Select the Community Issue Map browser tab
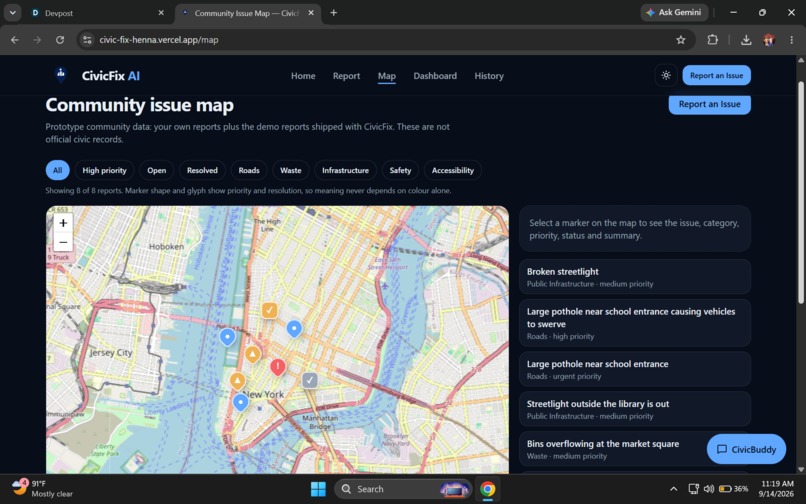Image resolution: width=806 pixels, height=504 pixels. (249, 13)
